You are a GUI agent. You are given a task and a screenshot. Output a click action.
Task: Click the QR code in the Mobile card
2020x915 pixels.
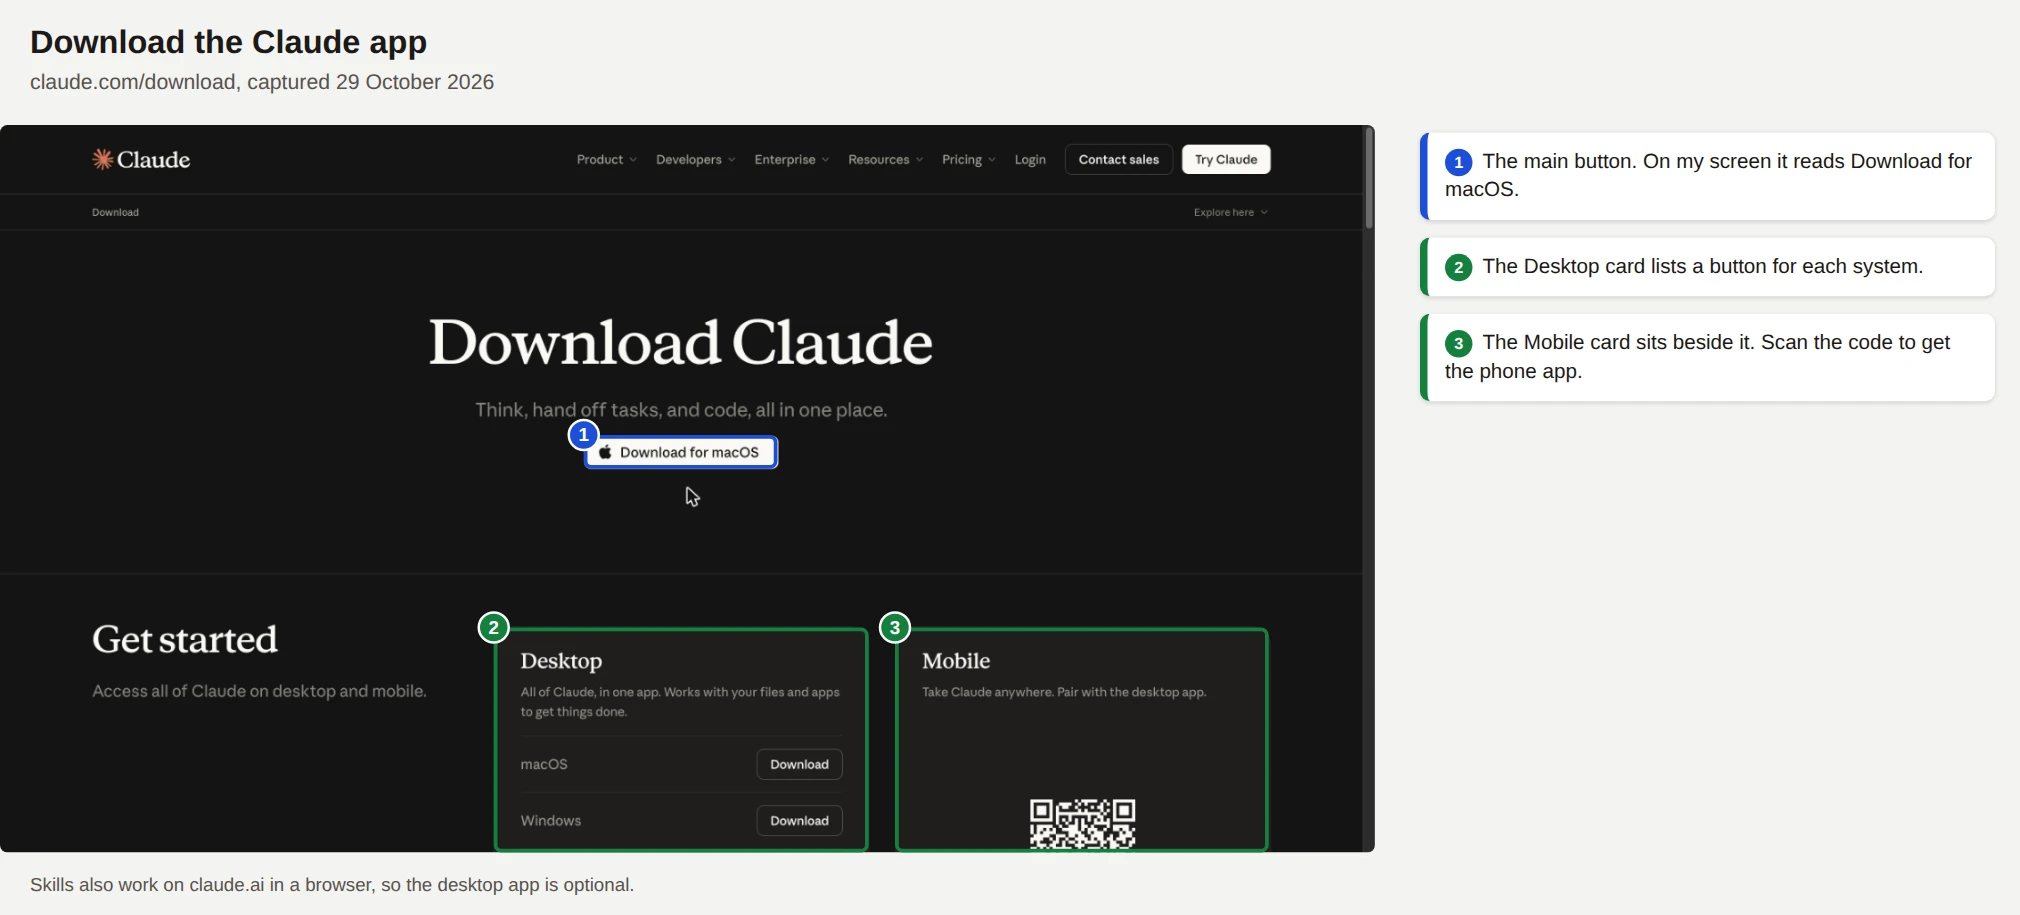1082,824
